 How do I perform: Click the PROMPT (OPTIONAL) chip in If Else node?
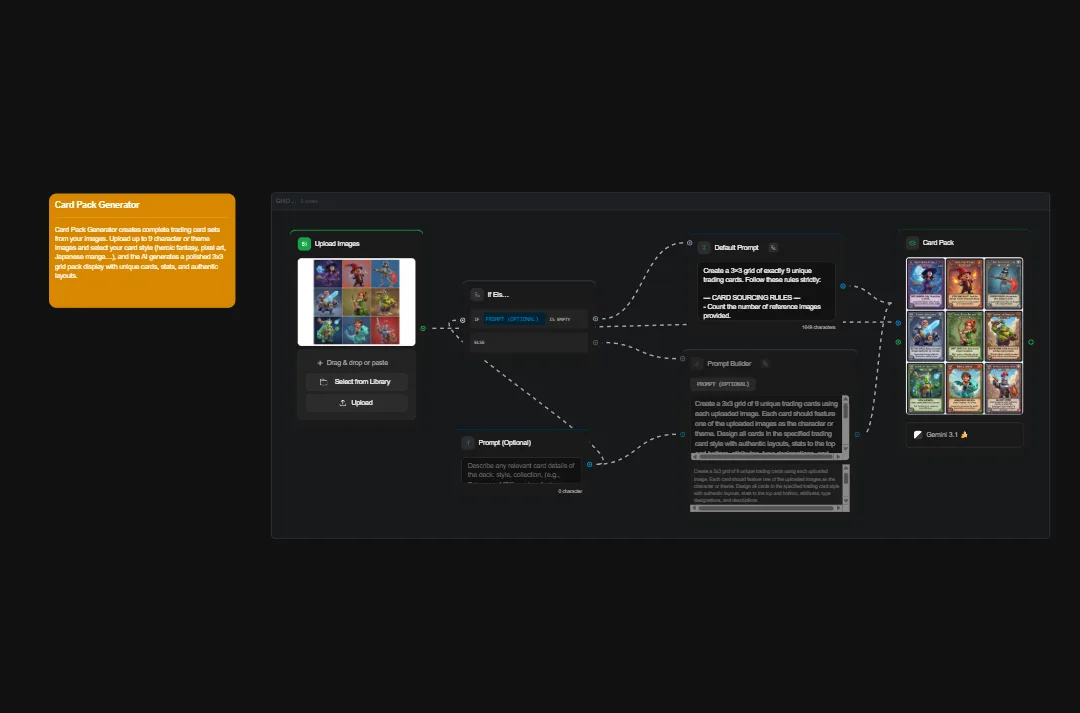point(512,319)
